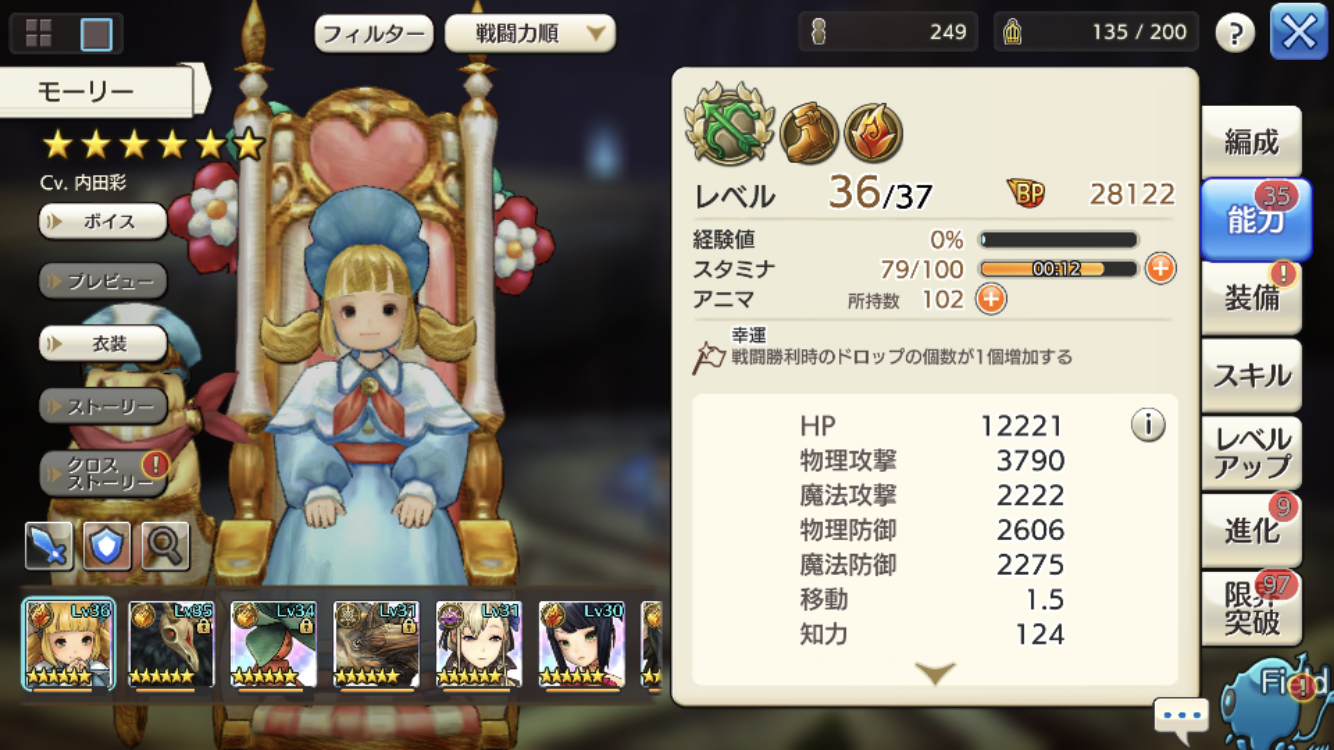Open the 戦闘力順 sort dropdown
Viewport: 1334px width, 750px height.
pyautogui.click(x=530, y=34)
